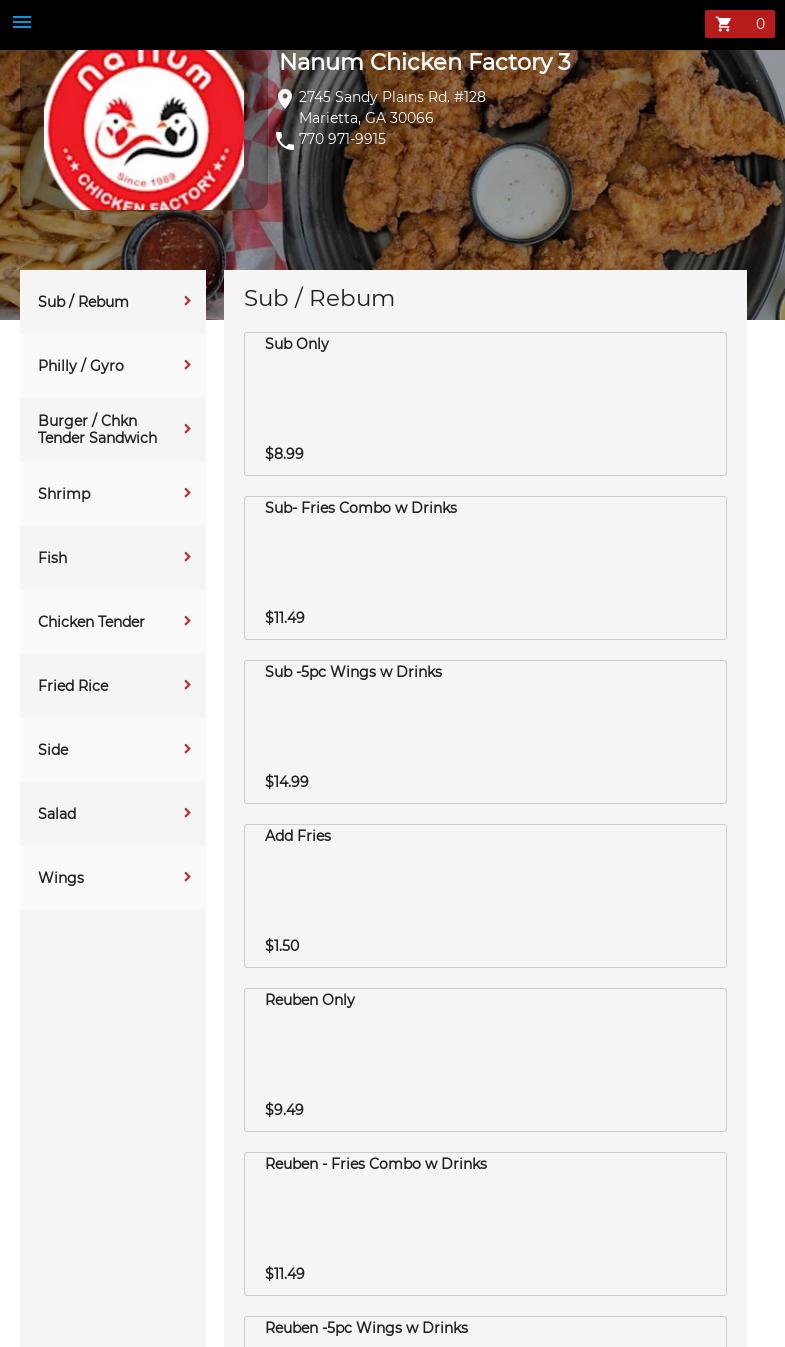Go to the Chicken Tender category

click(91, 622)
